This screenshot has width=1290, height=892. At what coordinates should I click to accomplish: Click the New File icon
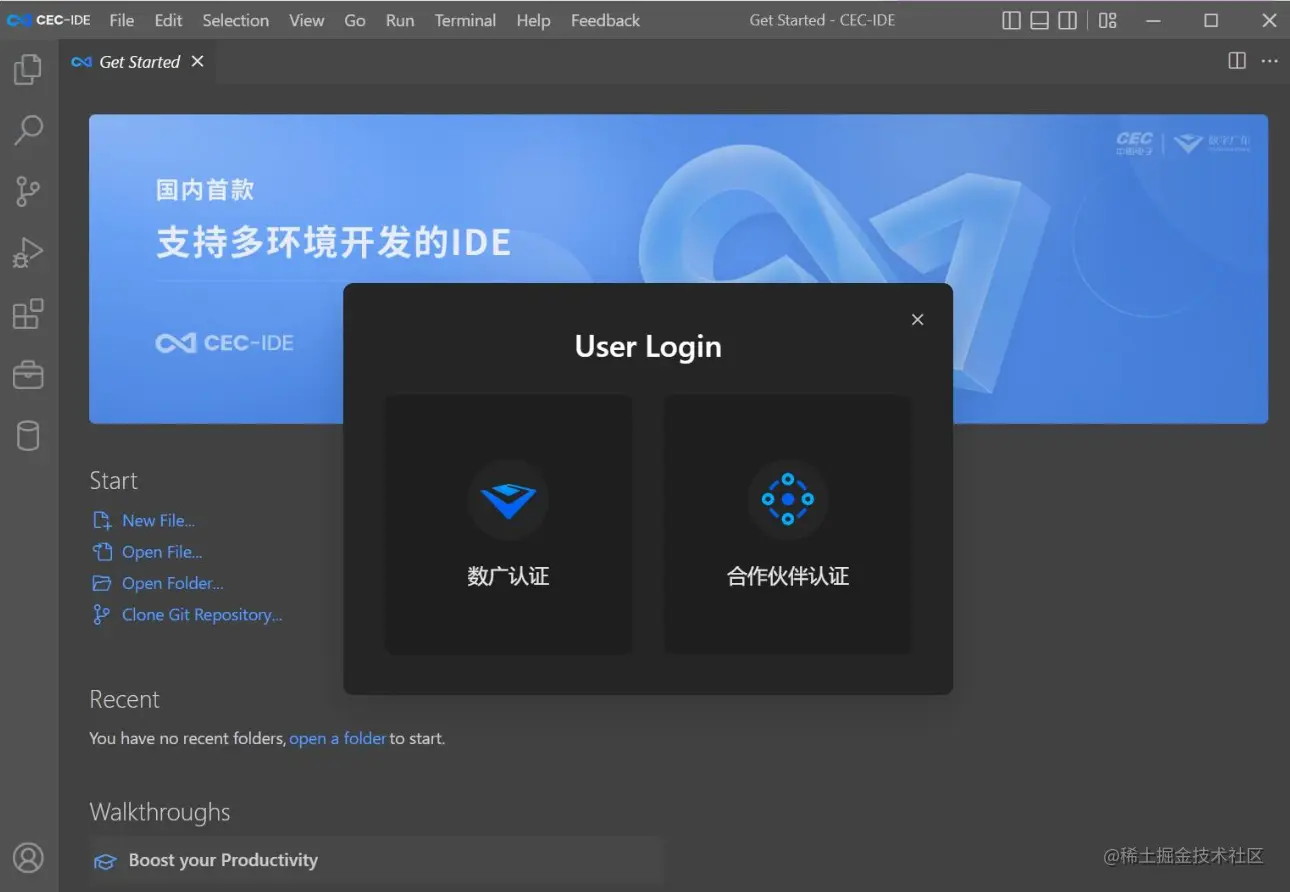pyautogui.click(x=102, y=520)
